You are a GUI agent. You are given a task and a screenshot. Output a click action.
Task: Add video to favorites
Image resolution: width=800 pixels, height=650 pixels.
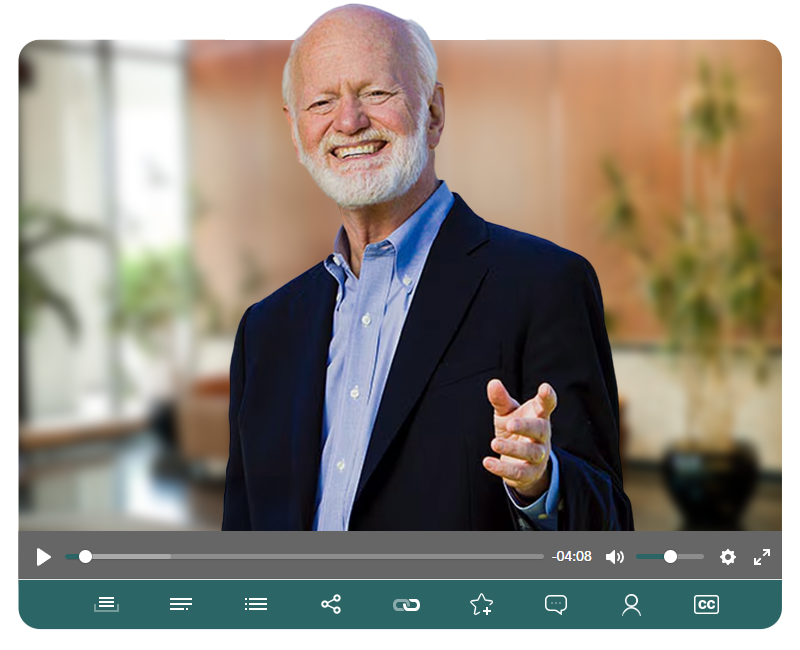(x=481, y=604)
